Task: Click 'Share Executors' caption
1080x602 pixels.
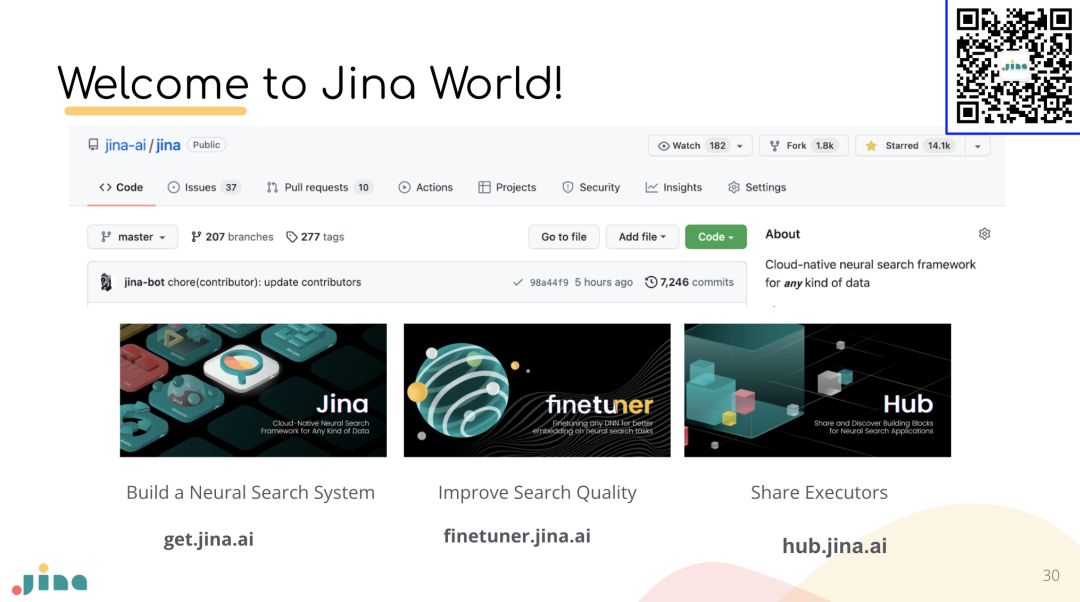Action: pyautogui.click(x=819, y=492)
